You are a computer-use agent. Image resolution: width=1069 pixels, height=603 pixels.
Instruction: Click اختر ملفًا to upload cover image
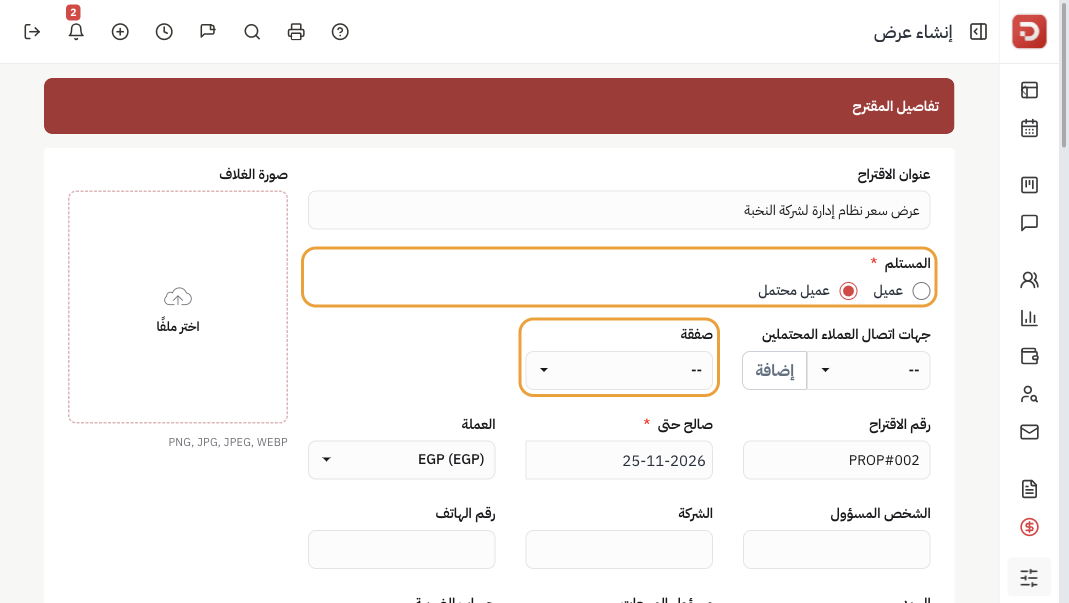[178, 326]
